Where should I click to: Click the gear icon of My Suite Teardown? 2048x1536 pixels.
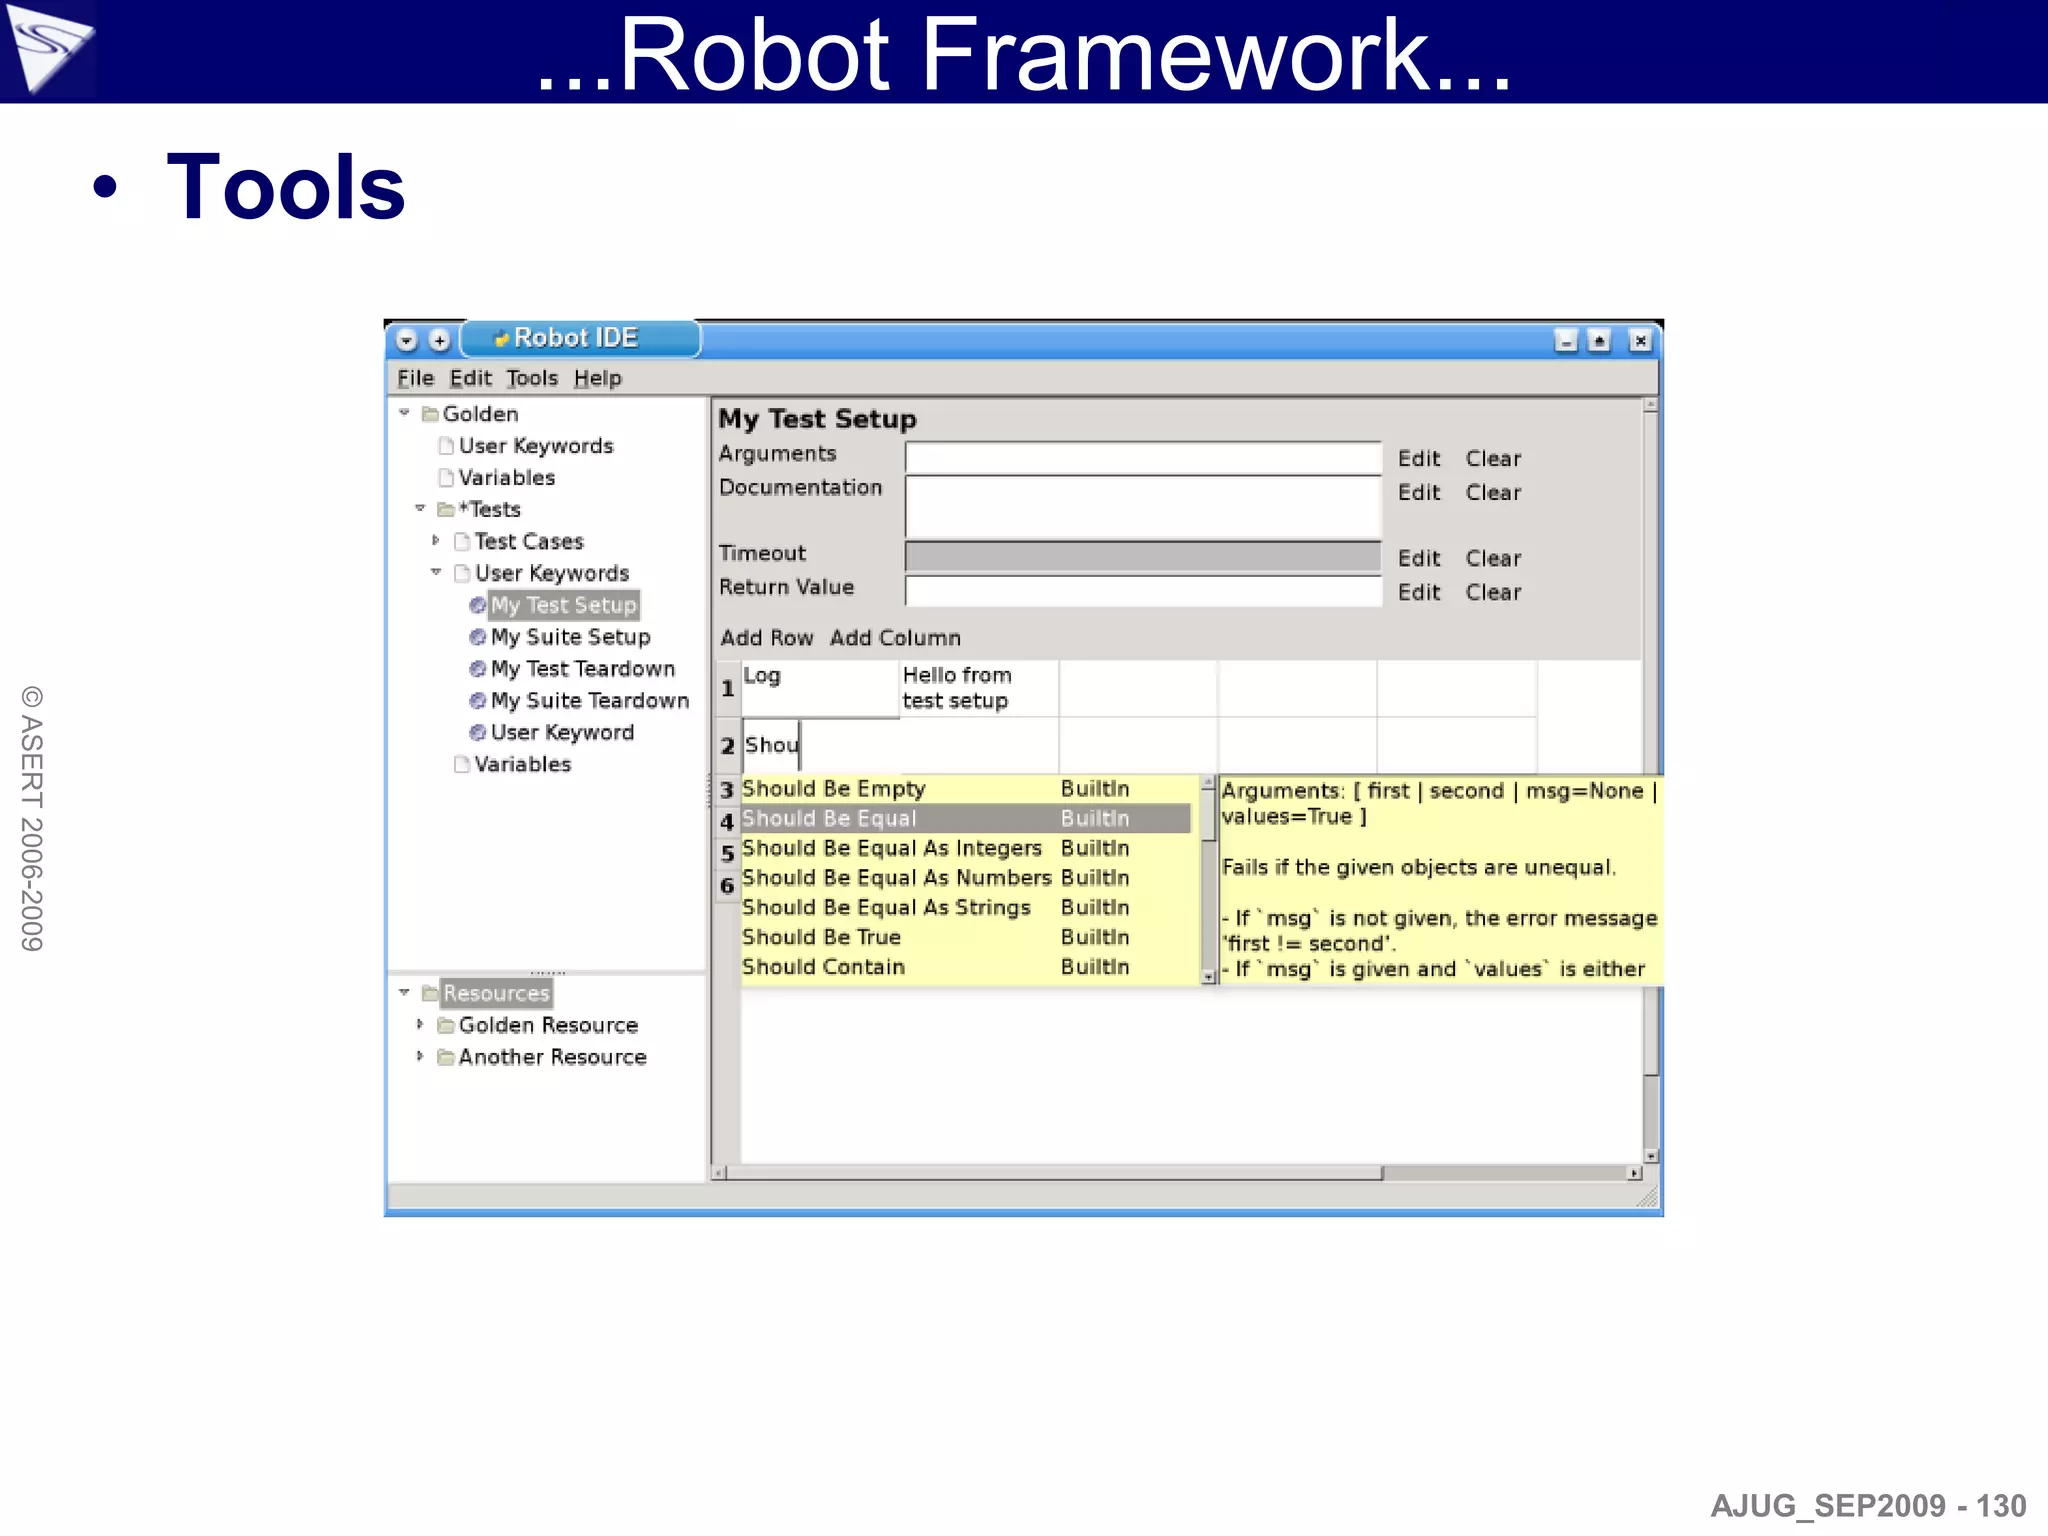[x=478, y=701]
